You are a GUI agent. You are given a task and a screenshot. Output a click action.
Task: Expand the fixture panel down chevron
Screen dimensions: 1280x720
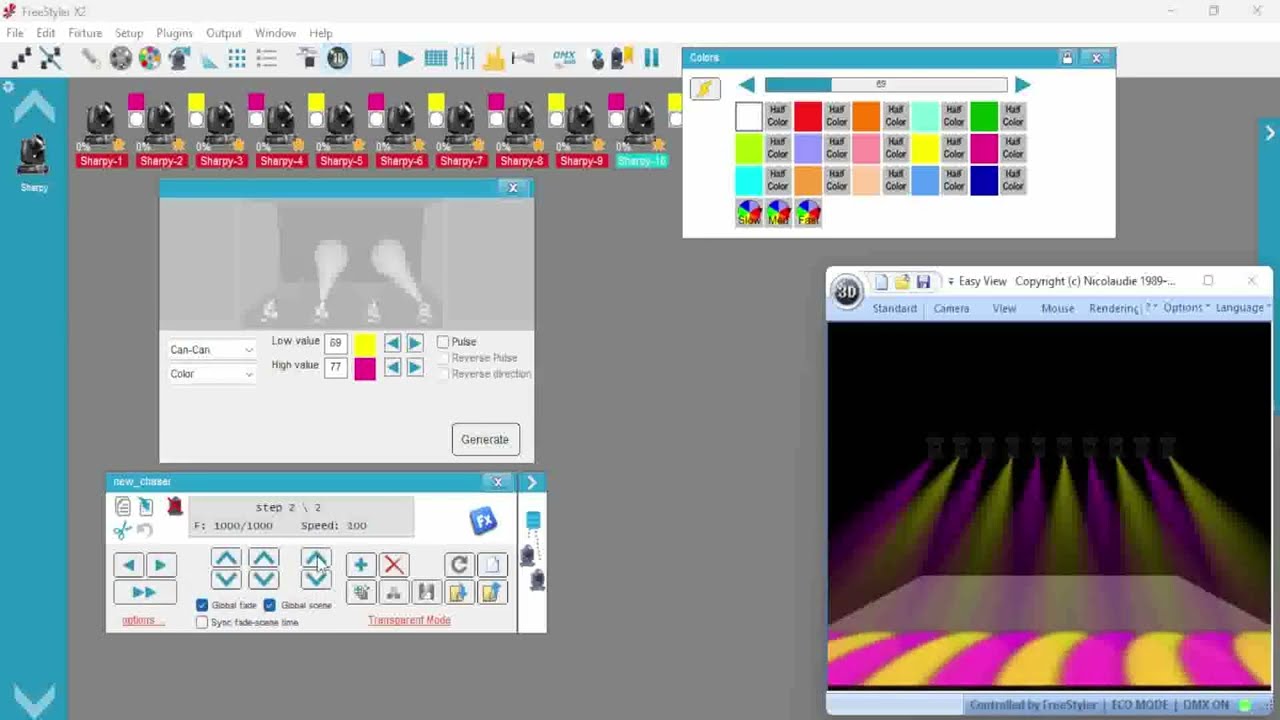[34, 700]
